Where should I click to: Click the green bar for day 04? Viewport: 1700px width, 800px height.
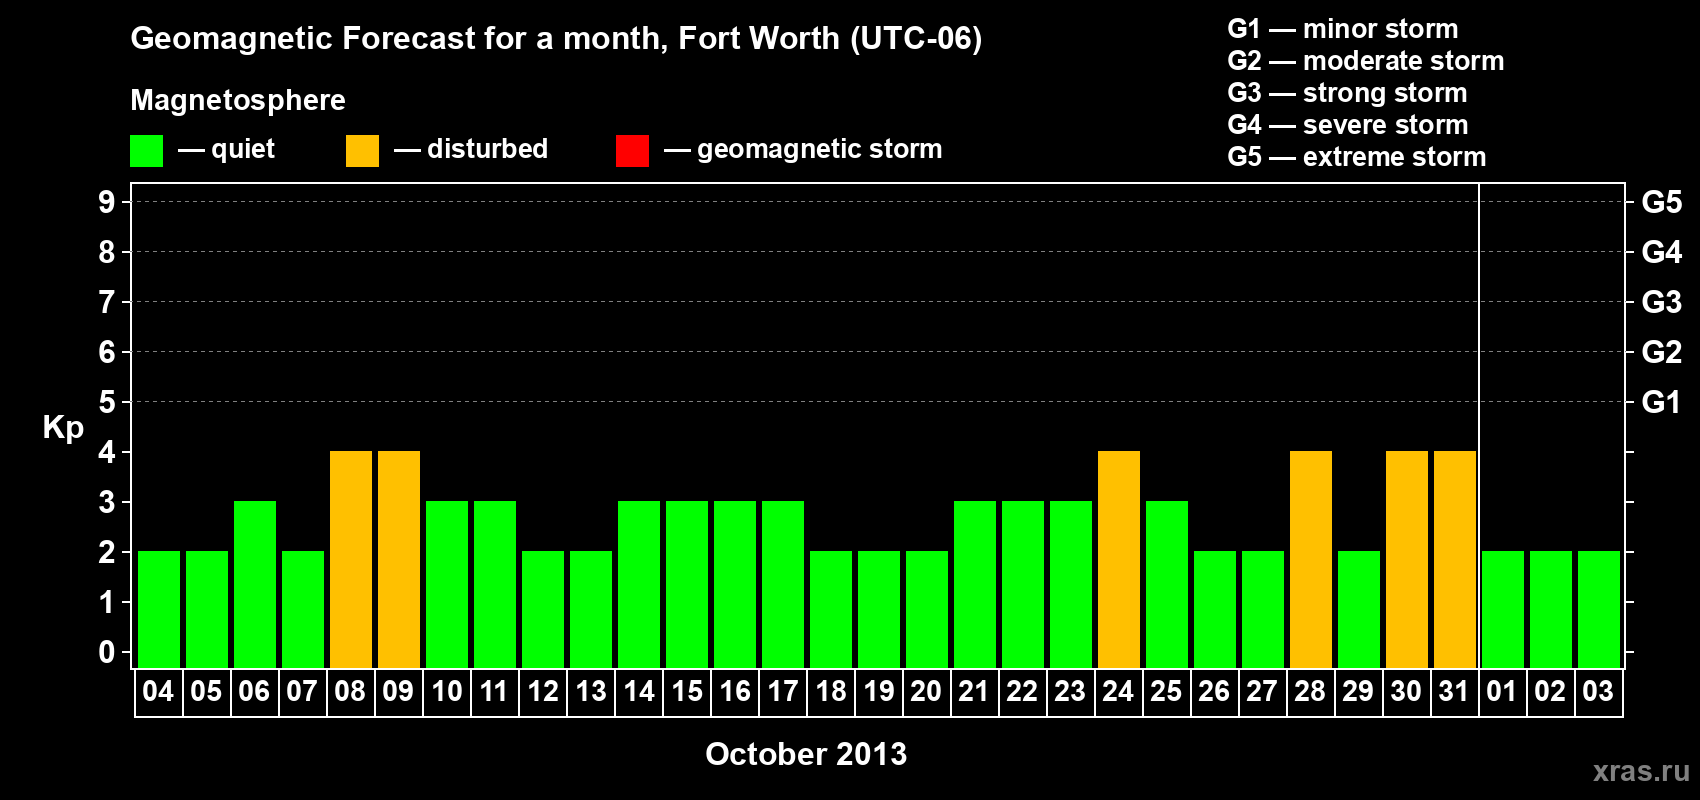coord(159,610)
